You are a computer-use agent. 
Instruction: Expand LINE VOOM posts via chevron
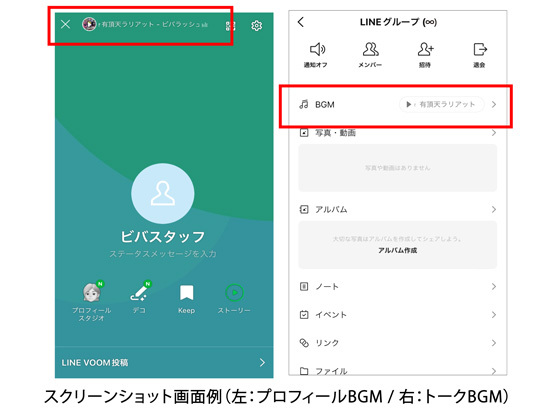[262, 362]
